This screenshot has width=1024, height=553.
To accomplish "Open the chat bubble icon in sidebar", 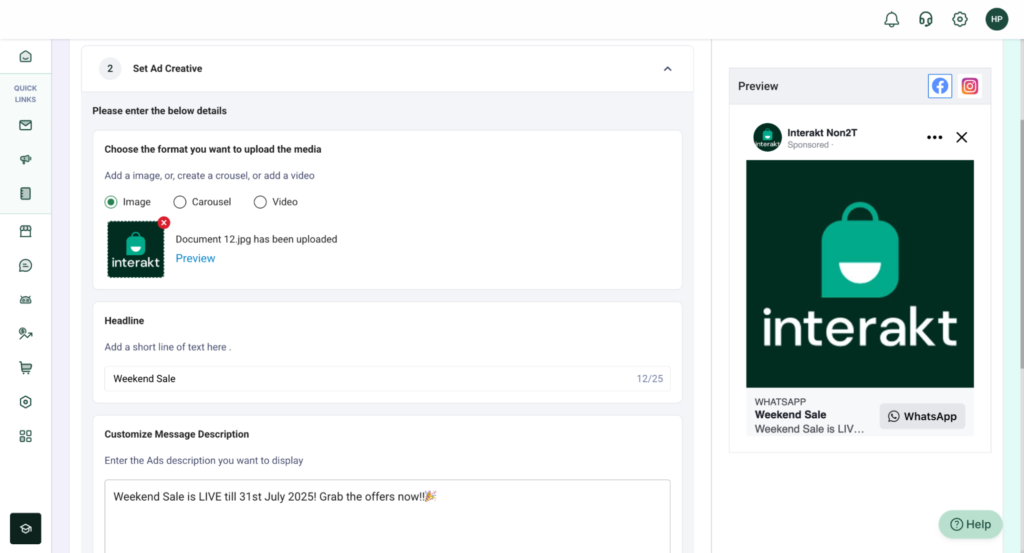I will pyautogui.click(x=25, y=265).
